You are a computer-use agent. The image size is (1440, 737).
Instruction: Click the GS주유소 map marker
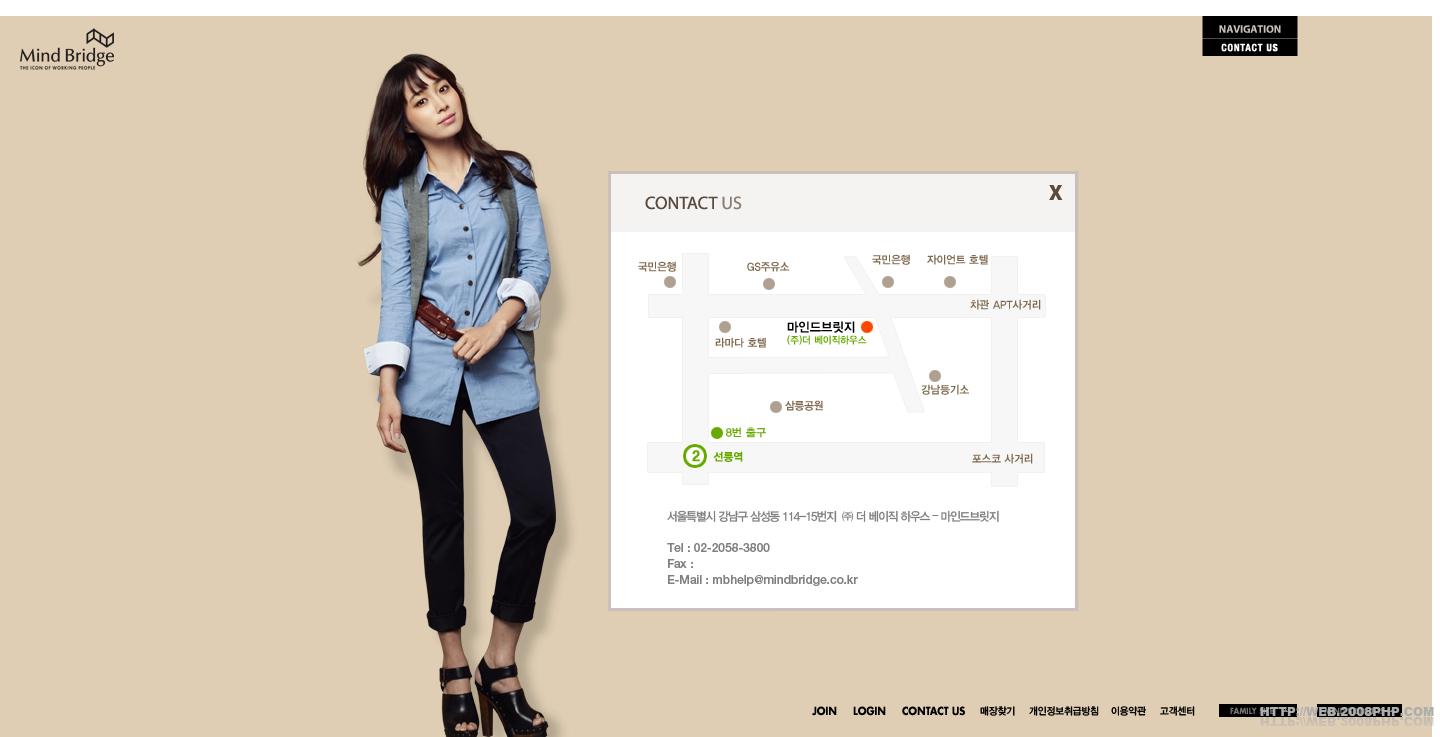coord(769,284)
